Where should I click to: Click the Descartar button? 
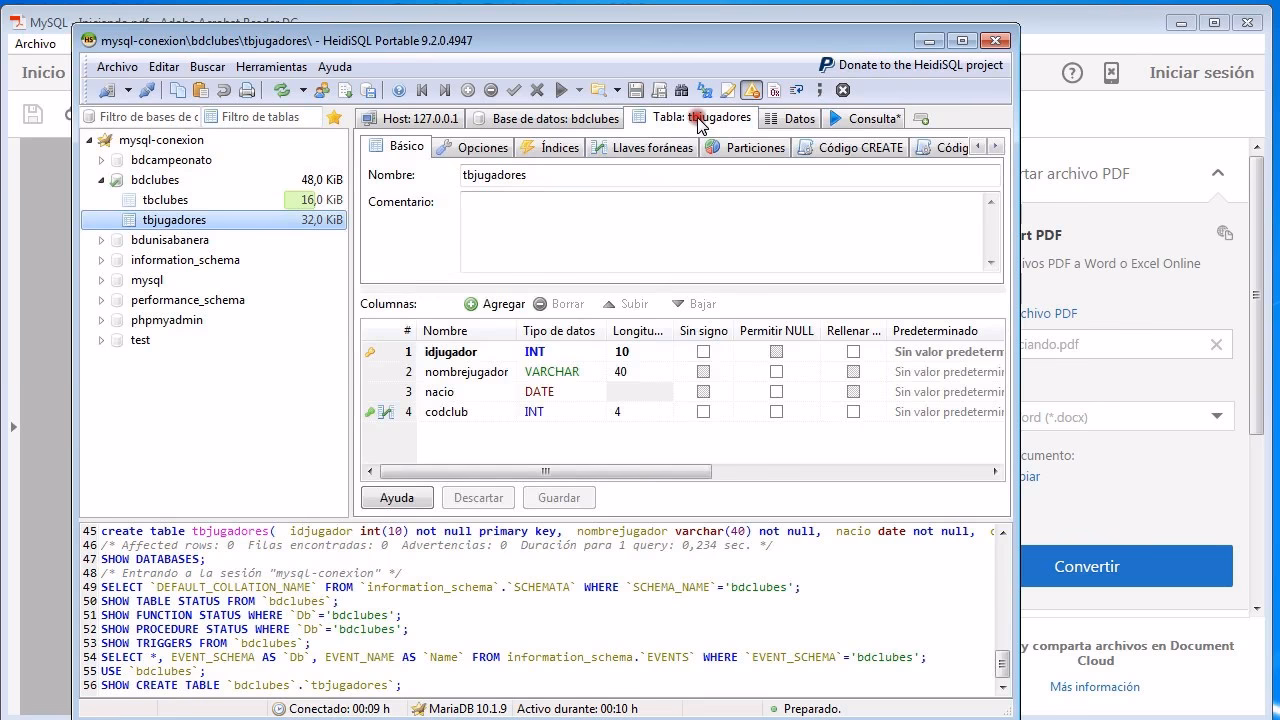point(478,497)
